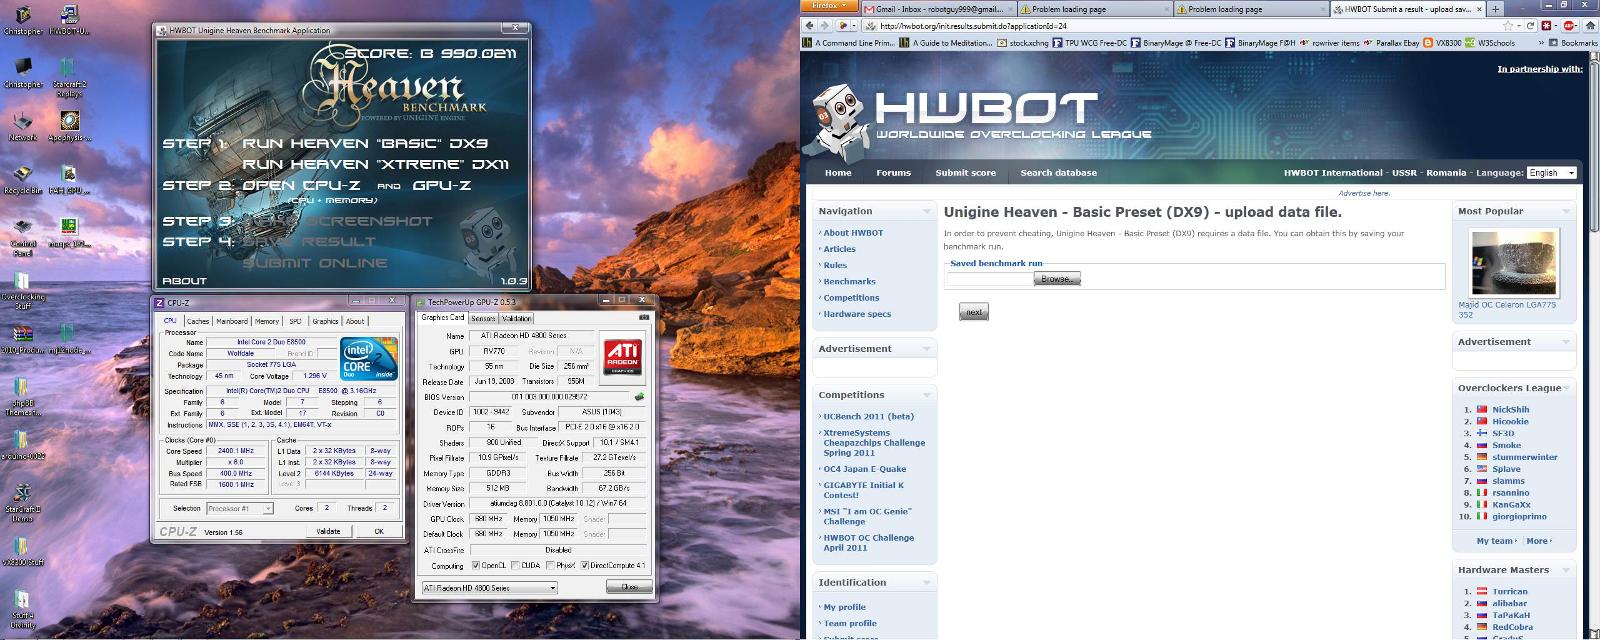
Task: Open the red toolbar icon left of ABP
Action: [x=1546, y=25]
